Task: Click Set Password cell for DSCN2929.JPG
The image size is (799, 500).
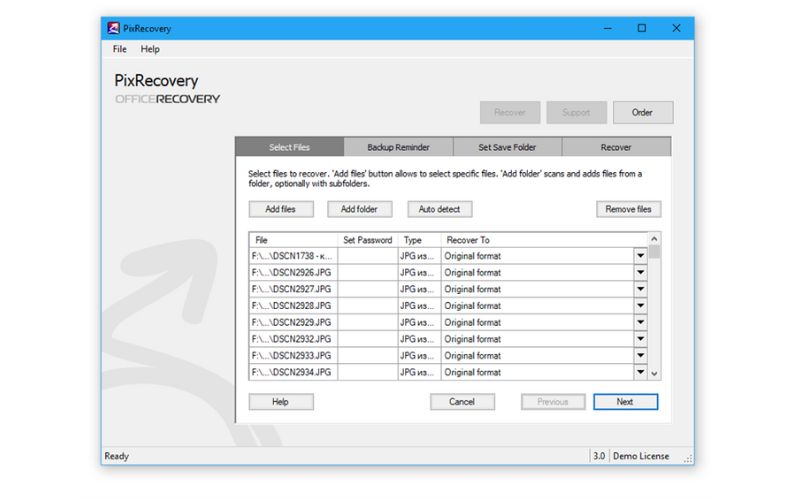Action: pos(368,322)
